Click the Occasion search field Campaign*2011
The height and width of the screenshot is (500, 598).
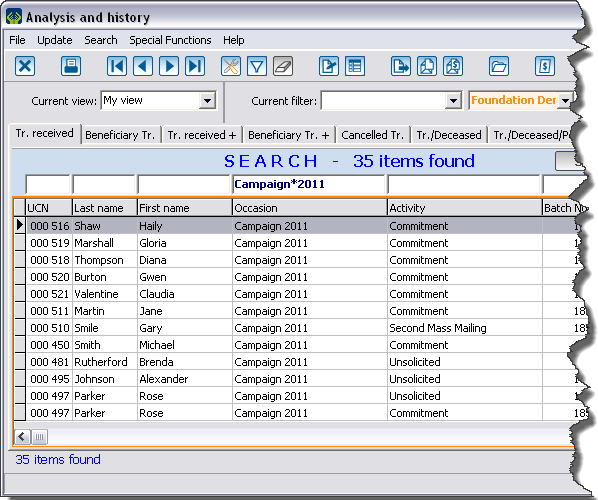tap(309, 184)
